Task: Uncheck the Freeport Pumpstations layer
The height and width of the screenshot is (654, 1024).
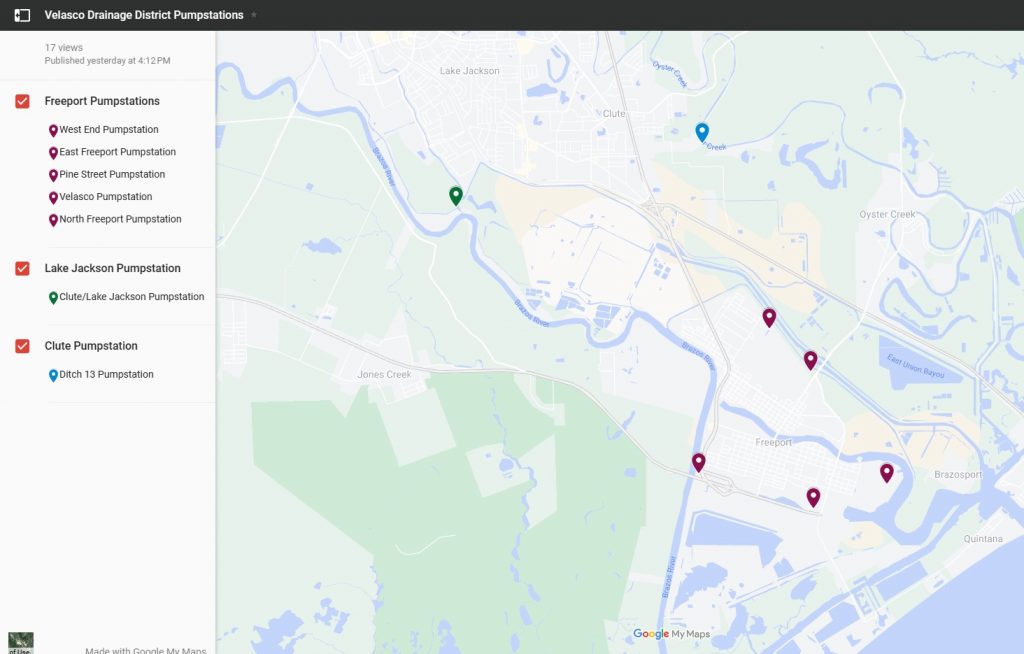Action: pyautogui.click(x=22, y=101)
